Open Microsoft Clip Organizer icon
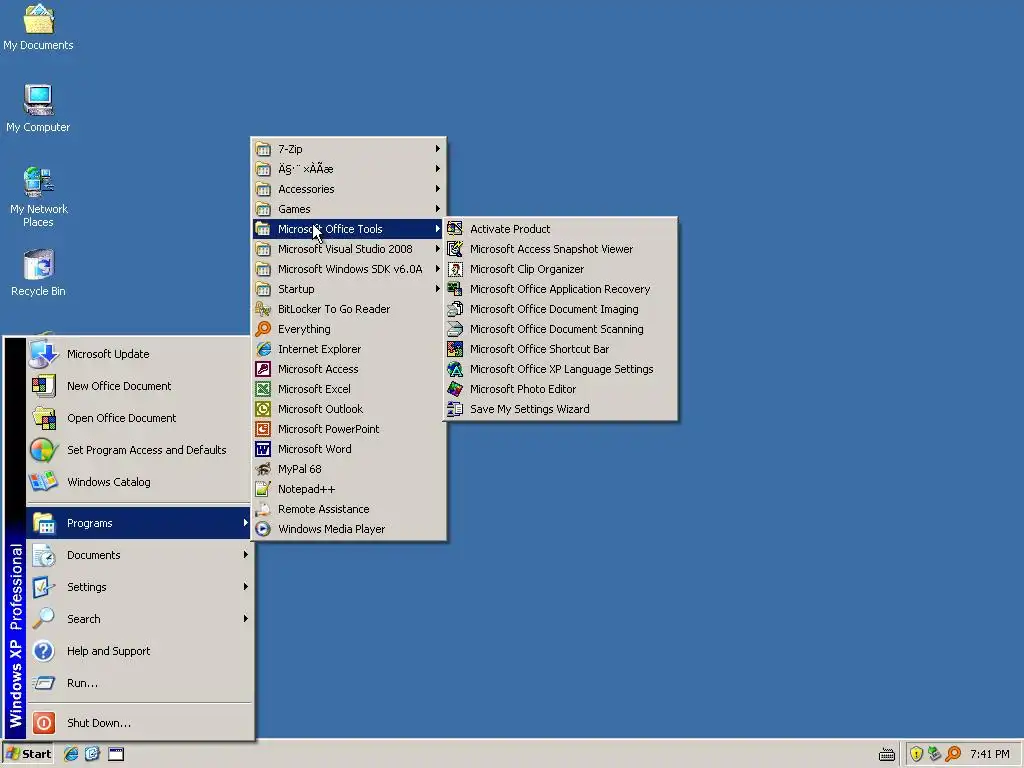Image resolution: width=1024 pixels, height=768 pixels. (x=455, y=269)
